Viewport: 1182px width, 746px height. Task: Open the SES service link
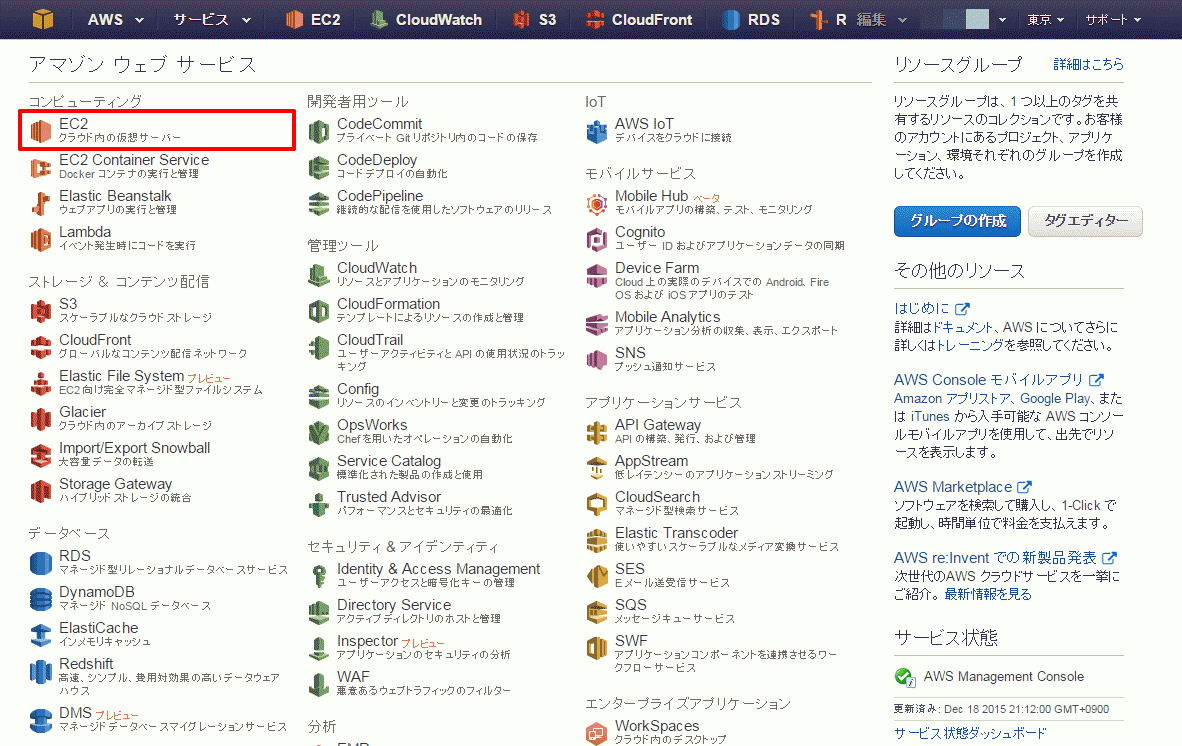(x=630, y=568)
